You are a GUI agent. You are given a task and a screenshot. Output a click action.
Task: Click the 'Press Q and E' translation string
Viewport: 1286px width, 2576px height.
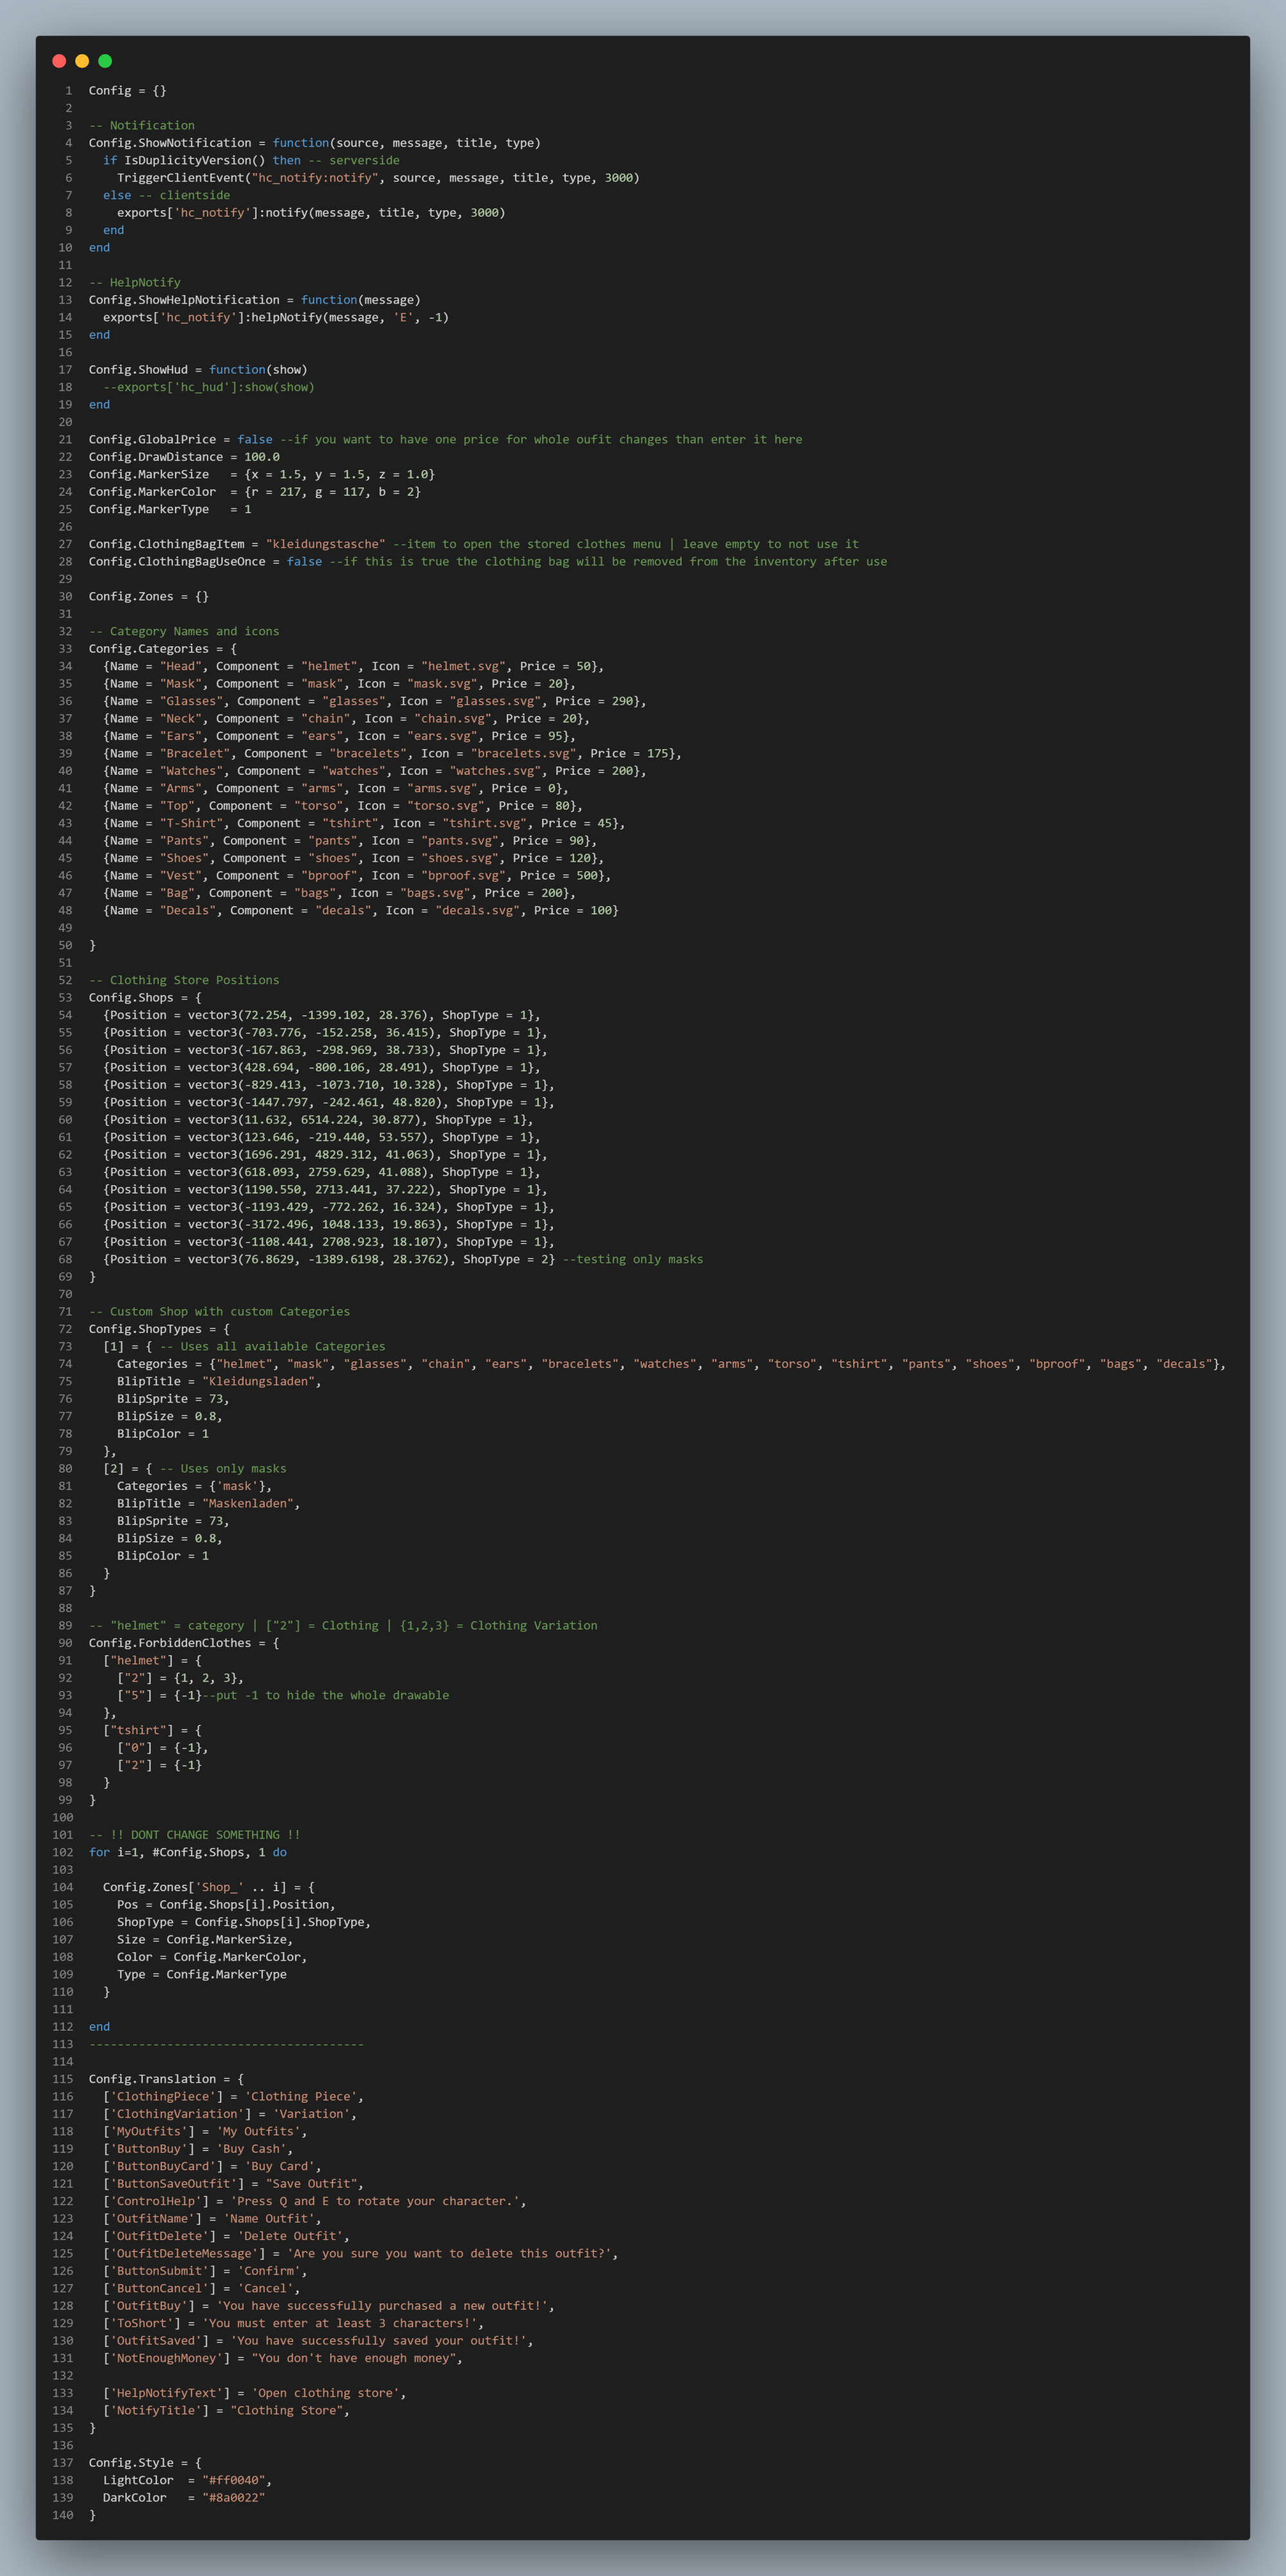tap(368, 2201)
